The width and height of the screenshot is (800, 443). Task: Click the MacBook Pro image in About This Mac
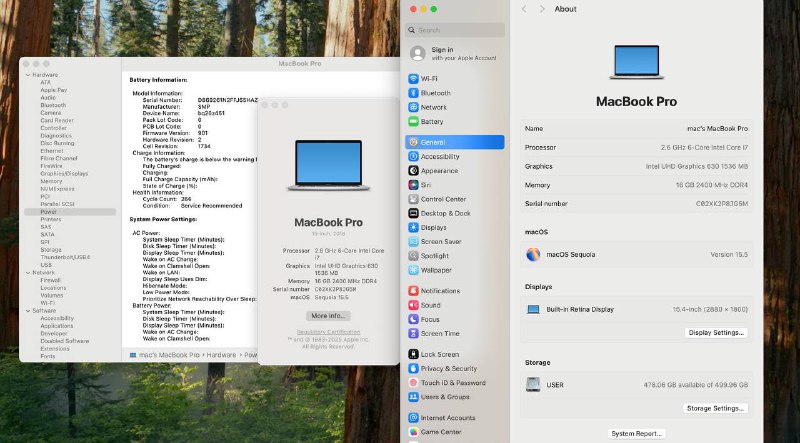[329, 165]
